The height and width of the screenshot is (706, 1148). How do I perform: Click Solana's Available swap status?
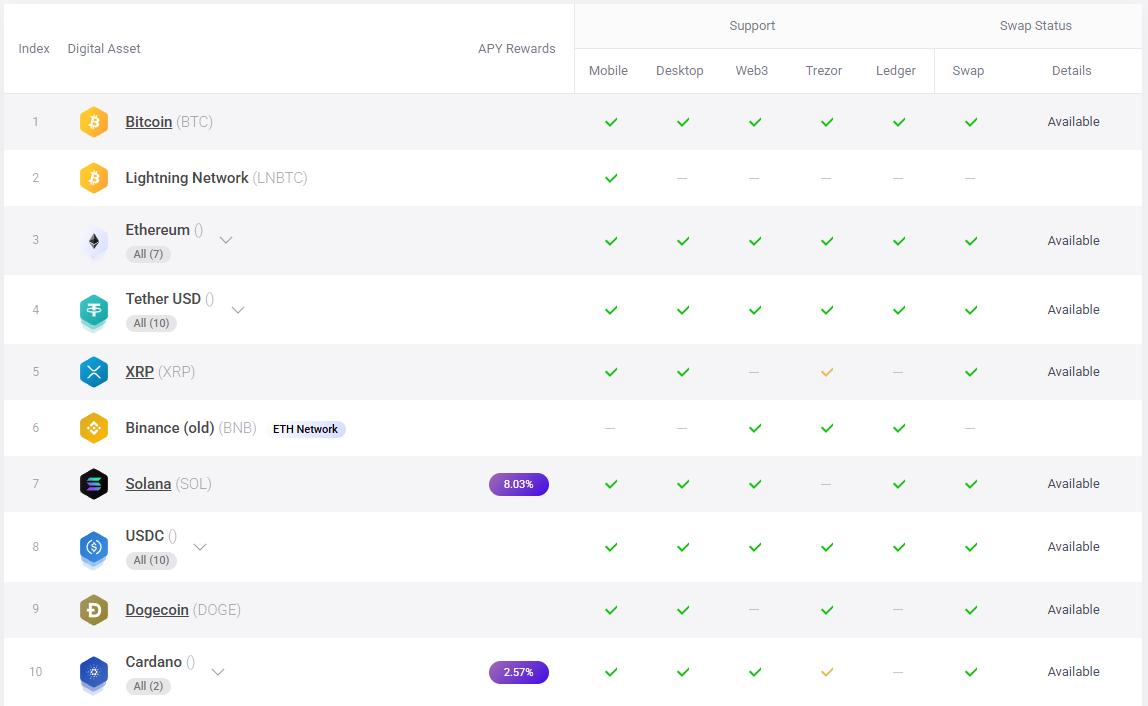[x=1073, y=483]
